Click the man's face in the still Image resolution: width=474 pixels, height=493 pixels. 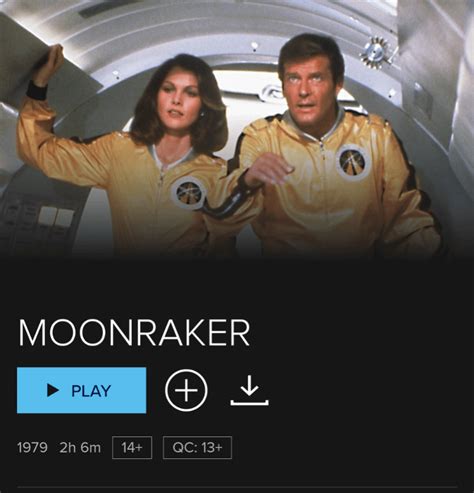point(305,85)
